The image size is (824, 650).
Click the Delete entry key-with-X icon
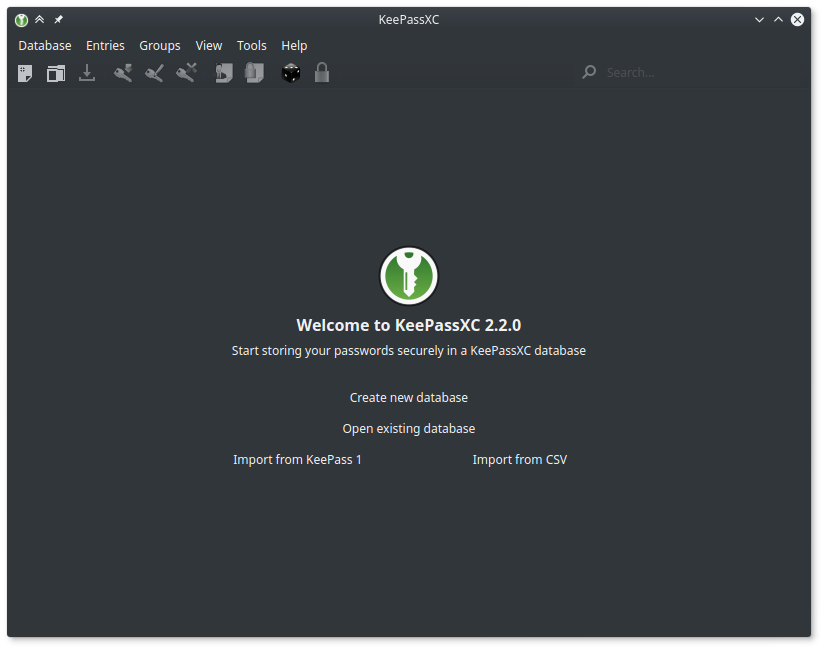coord(186,73)
